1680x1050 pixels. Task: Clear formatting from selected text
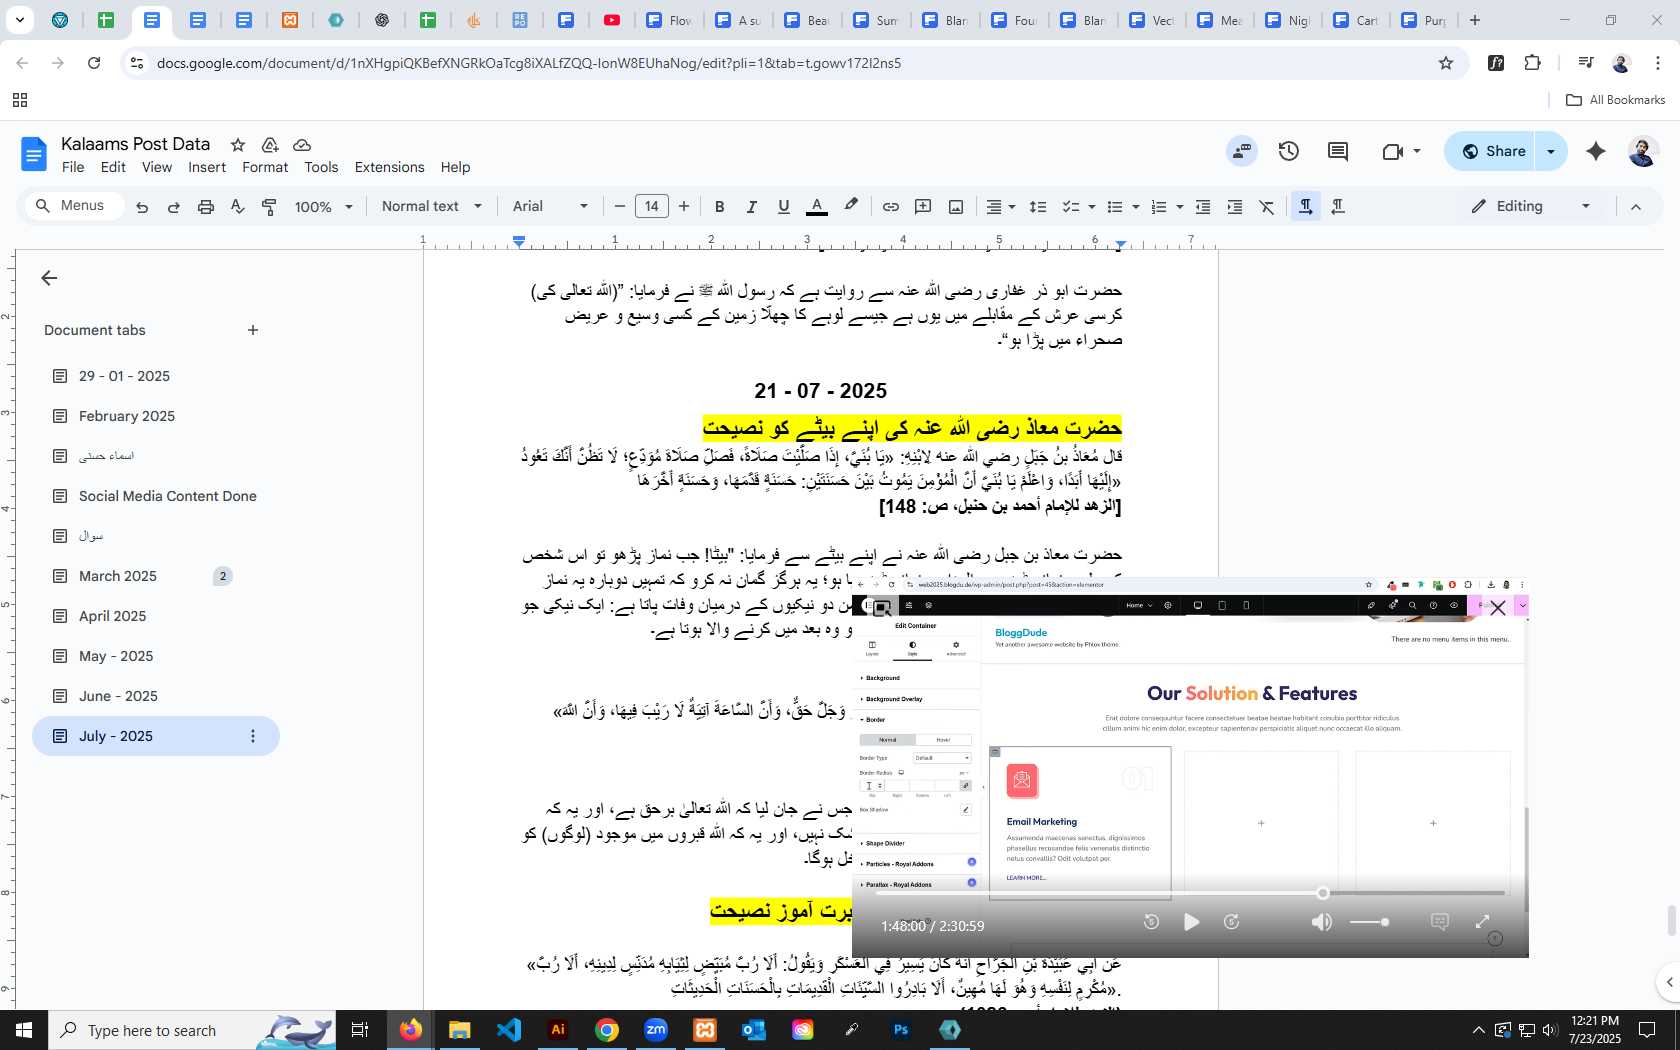(x=1267, y=207)
